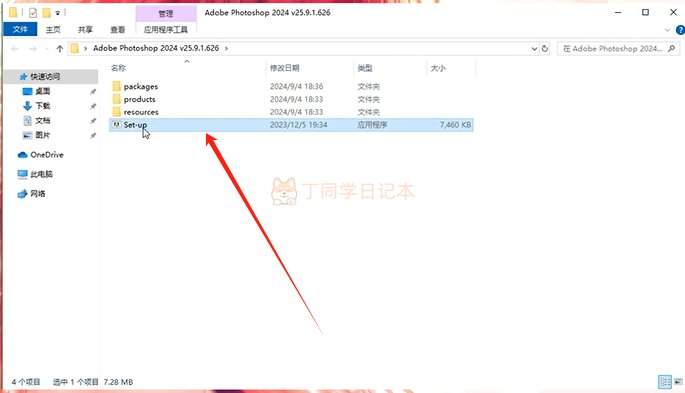Click the refresh button next to address bar
Screen dimensions: 685x393
[x=545, y=48]
